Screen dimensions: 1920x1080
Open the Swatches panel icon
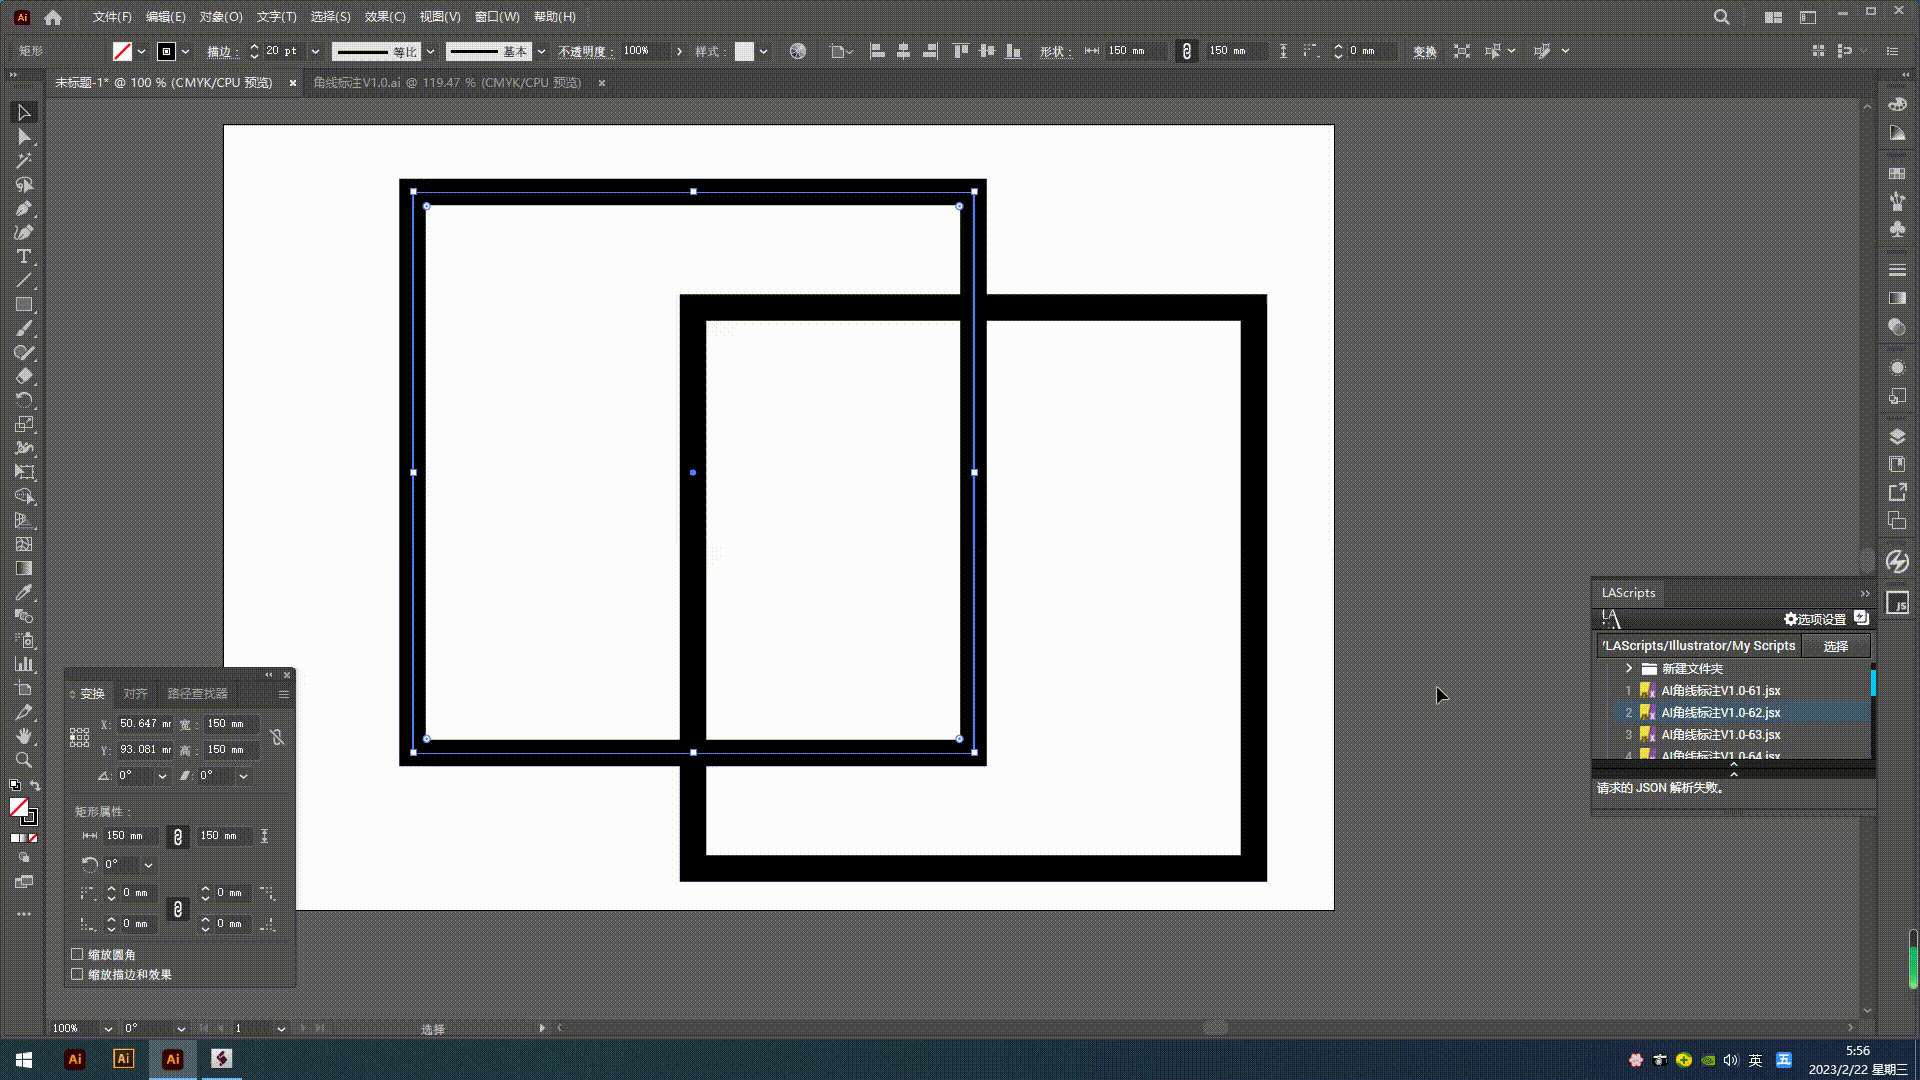point(1897,173)
